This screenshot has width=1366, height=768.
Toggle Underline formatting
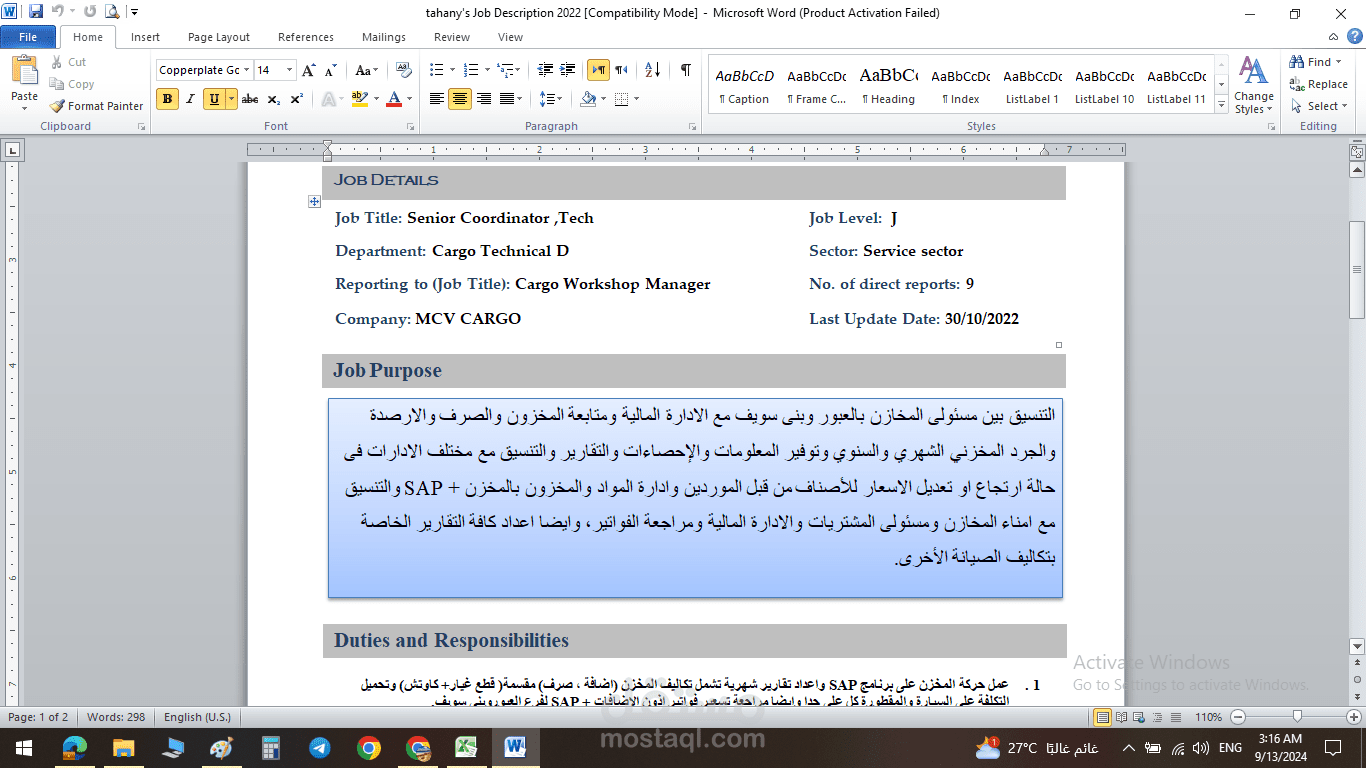click(214, 99)
